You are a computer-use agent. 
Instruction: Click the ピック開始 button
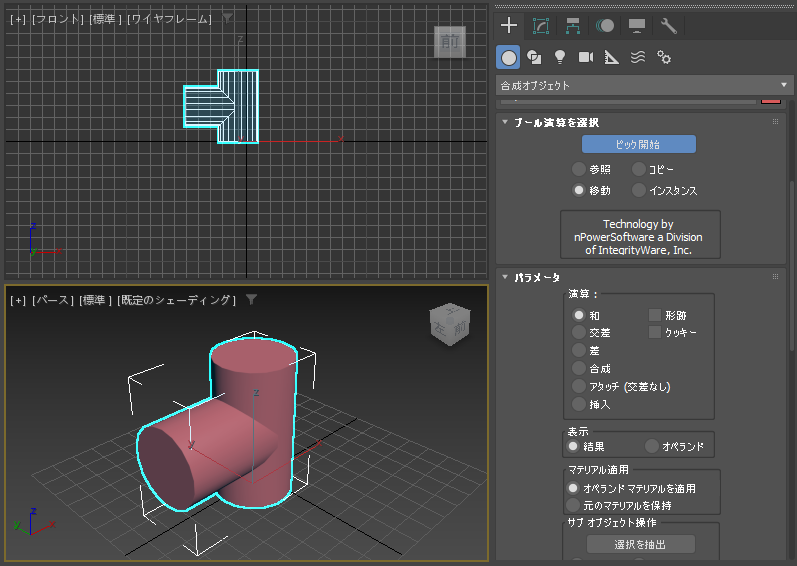pos(638,144)
